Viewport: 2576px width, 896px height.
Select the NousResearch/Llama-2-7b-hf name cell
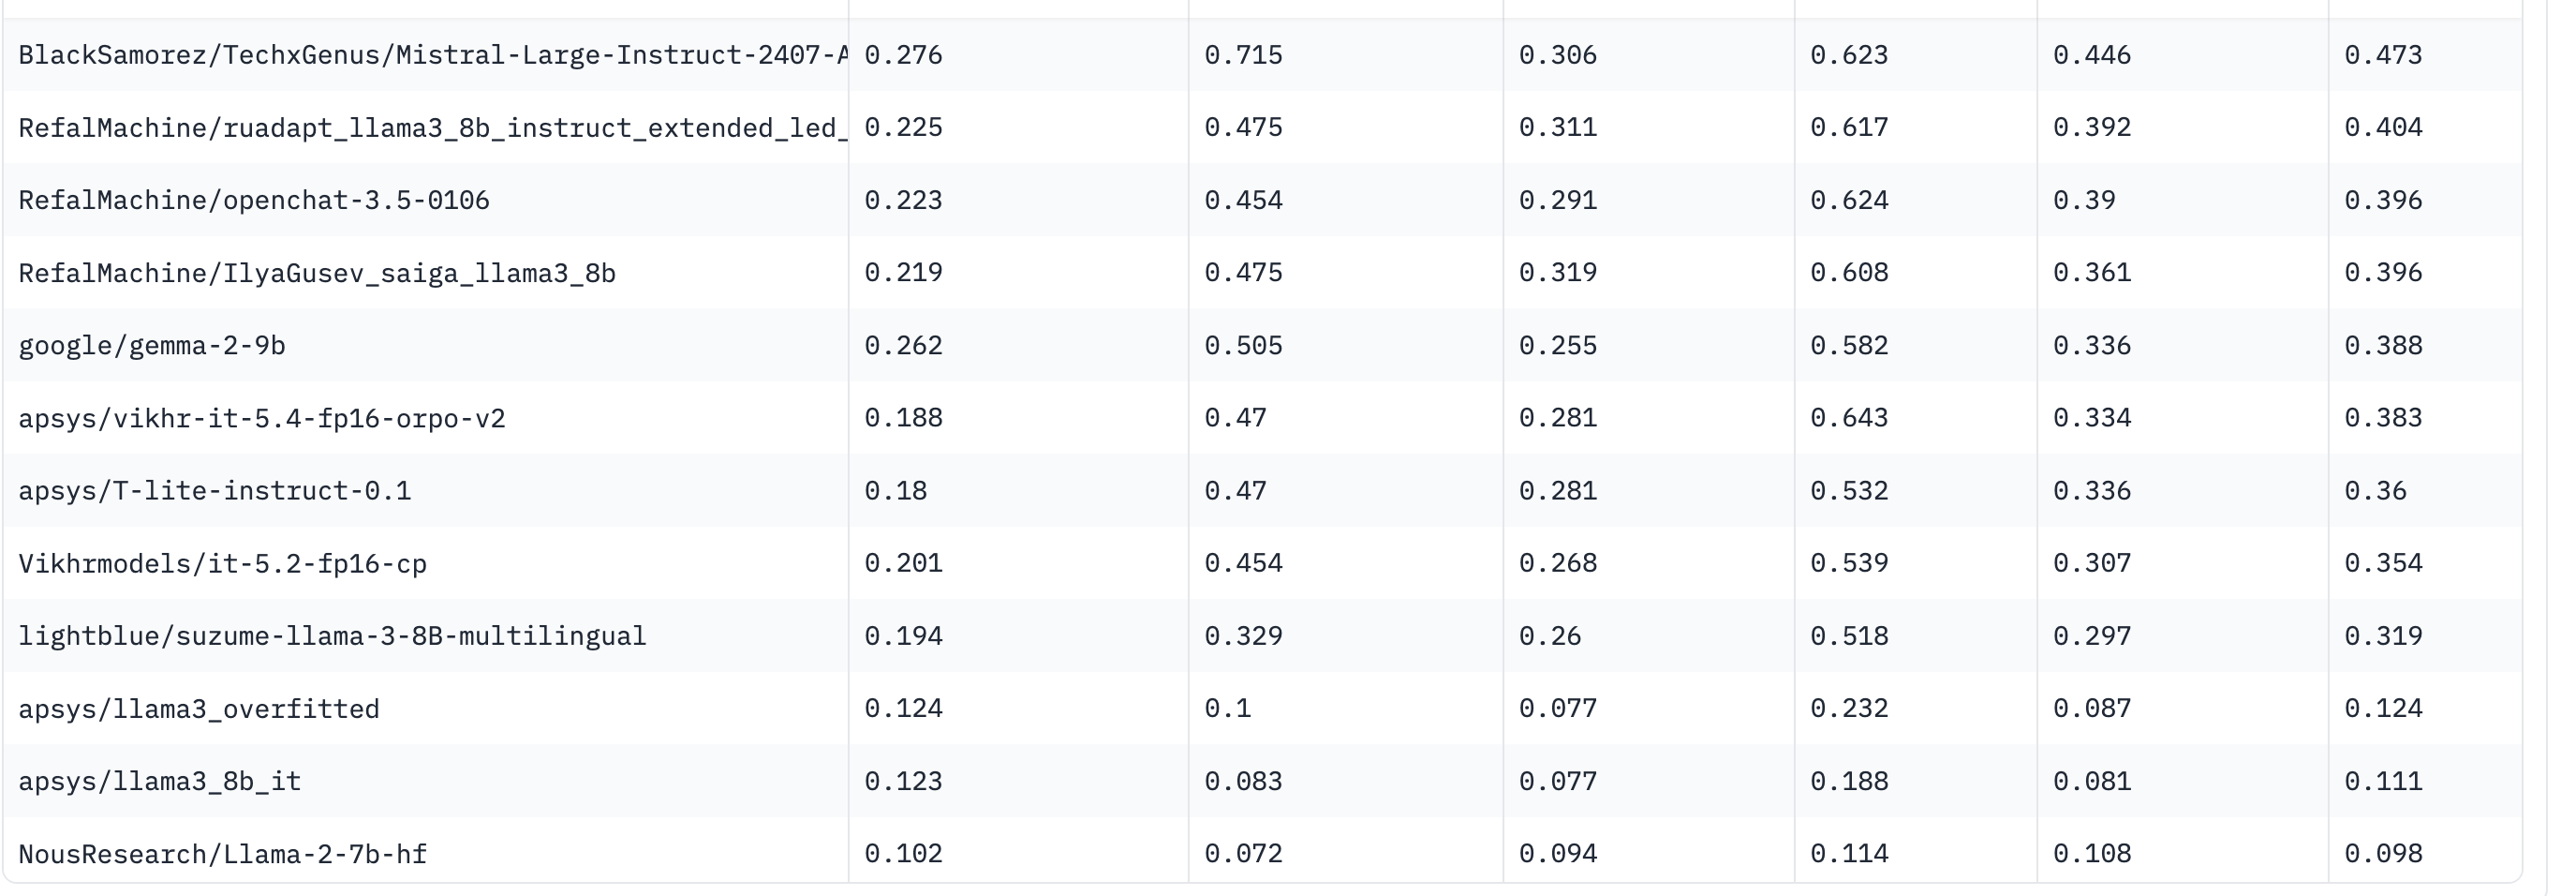(223, 854)
